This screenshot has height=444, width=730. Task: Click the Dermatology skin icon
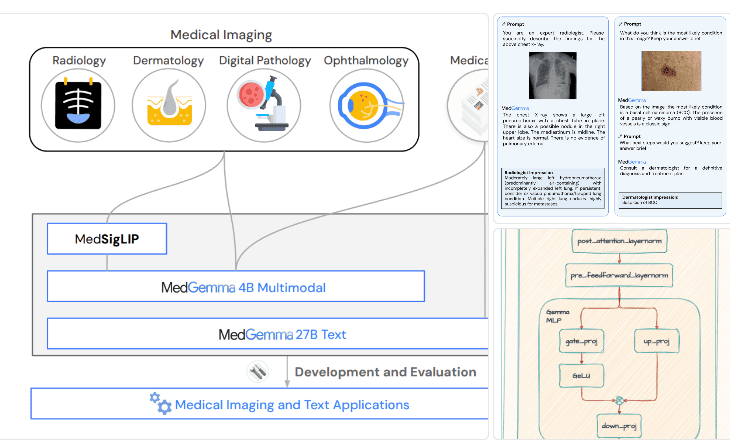click(x=169, y=105)
